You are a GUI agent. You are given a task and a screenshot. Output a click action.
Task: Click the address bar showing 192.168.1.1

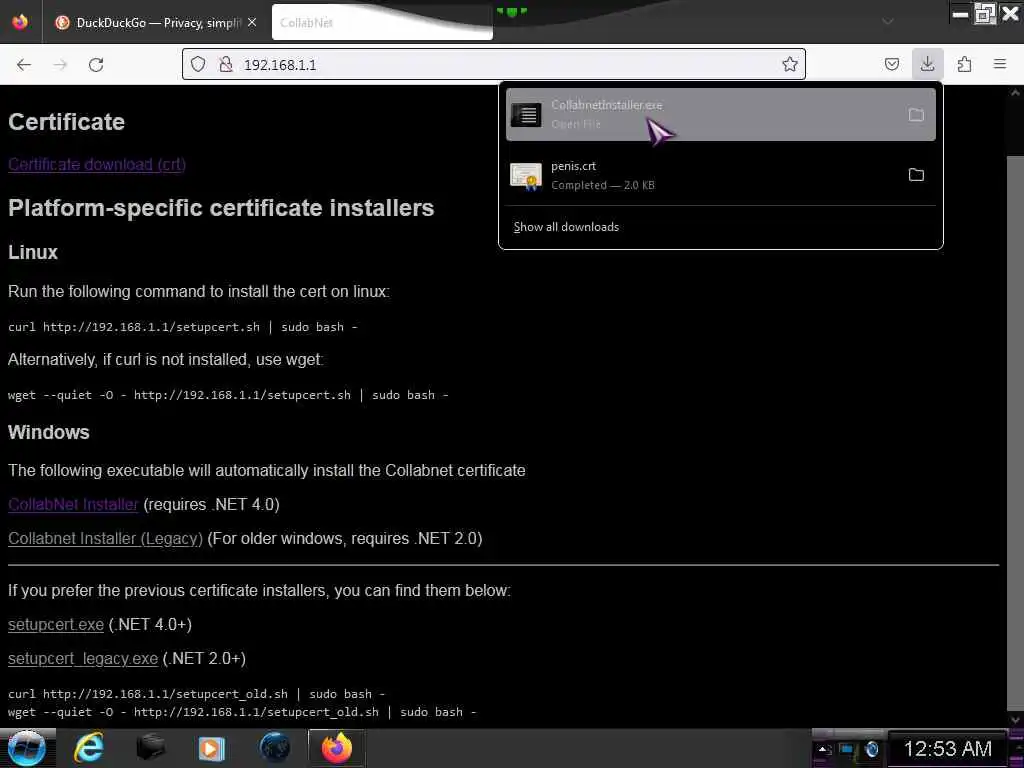[494, 64]
